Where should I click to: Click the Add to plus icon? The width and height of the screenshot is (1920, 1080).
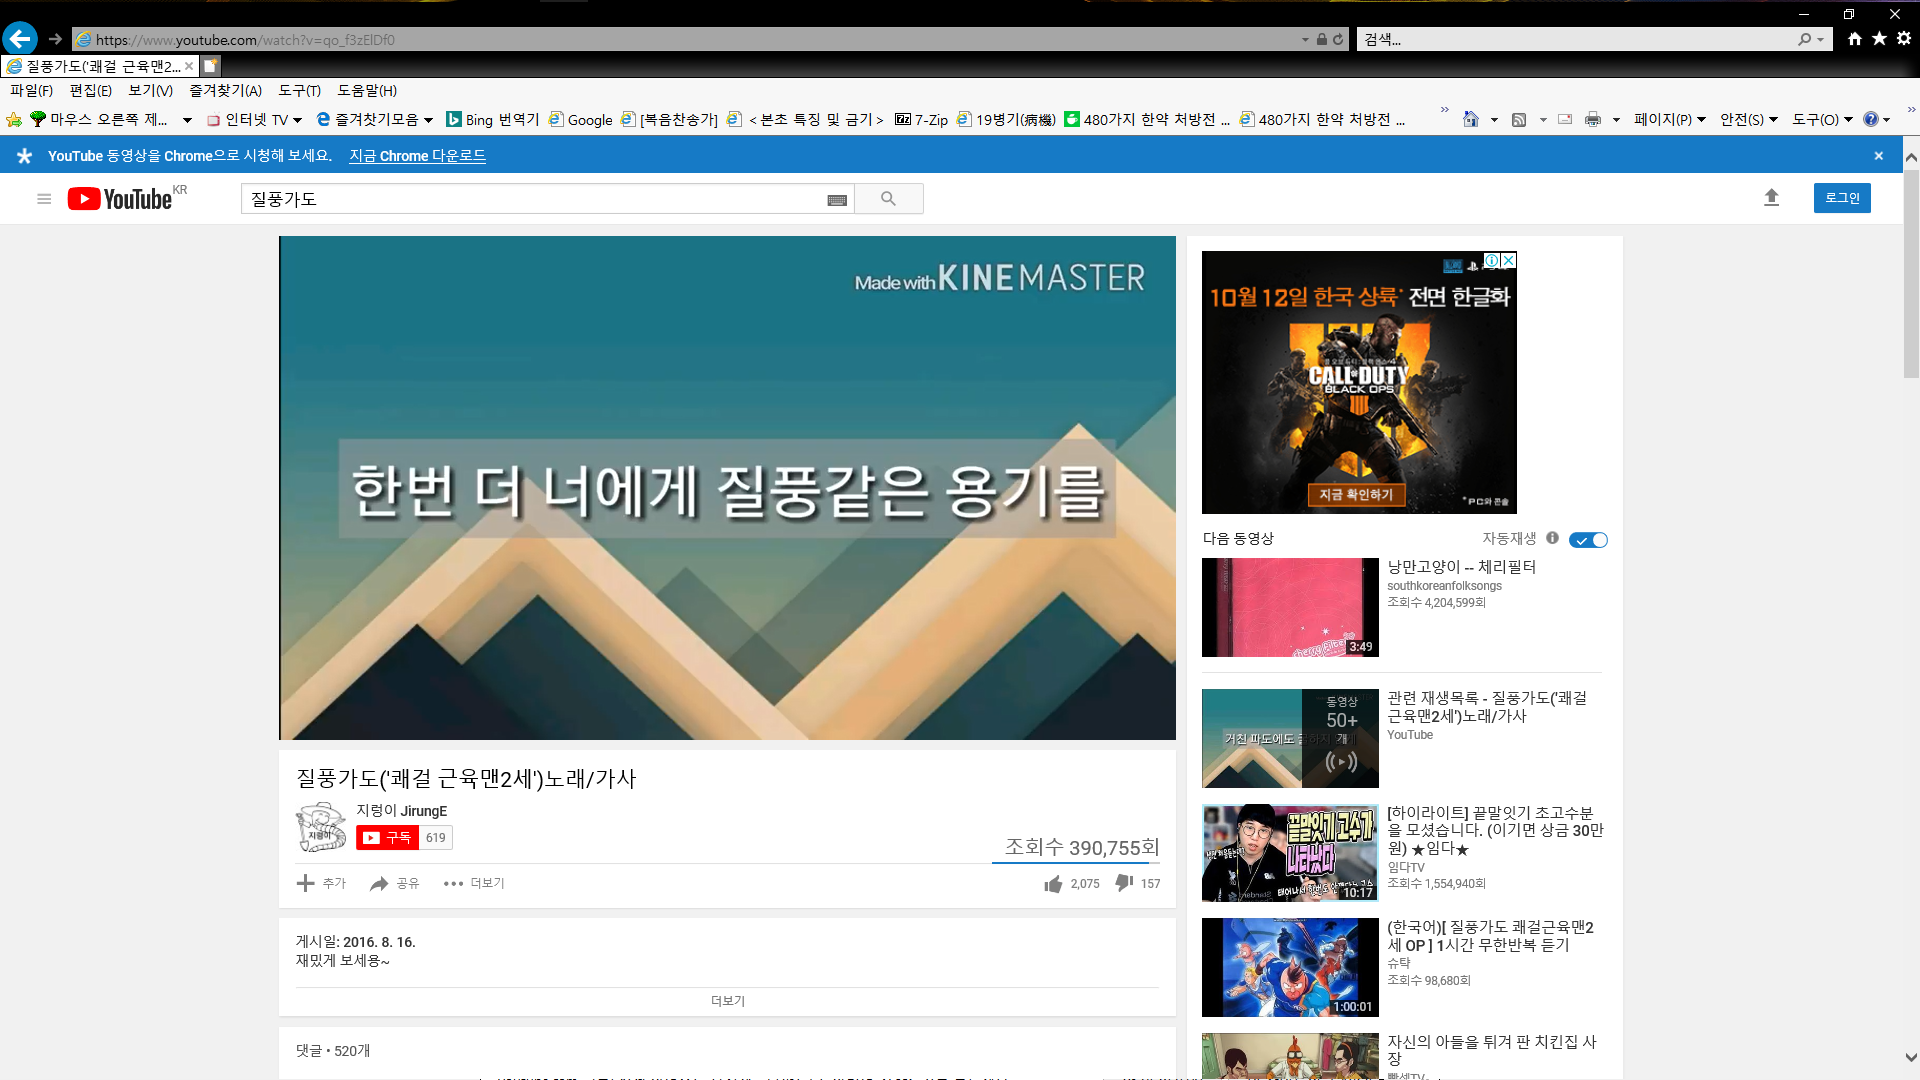[x=305, y=883]
